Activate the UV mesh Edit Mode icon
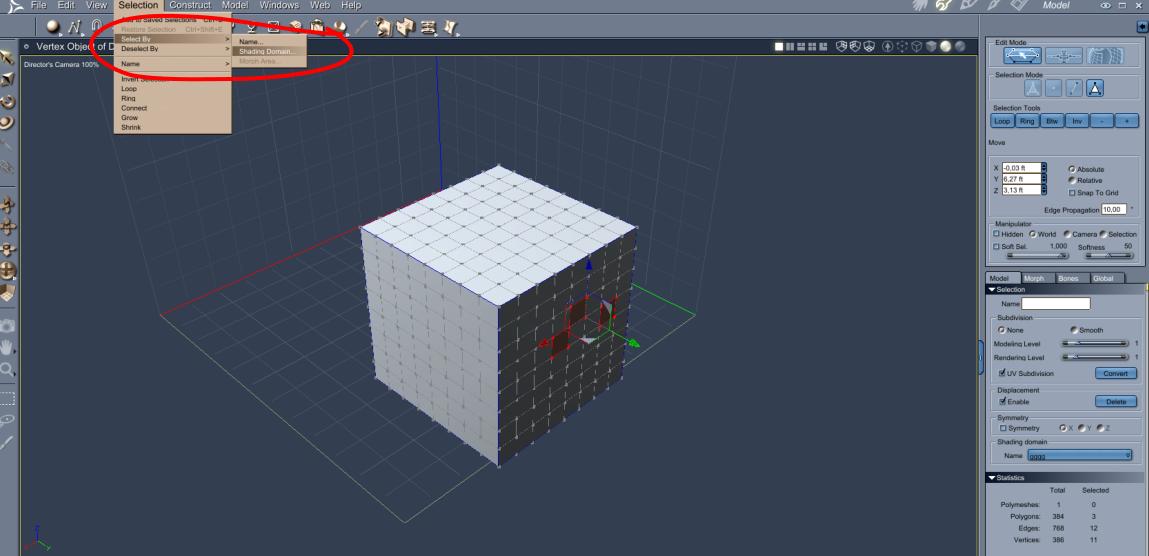This screenshot has width=1149, height=556. click(1105, 56)
